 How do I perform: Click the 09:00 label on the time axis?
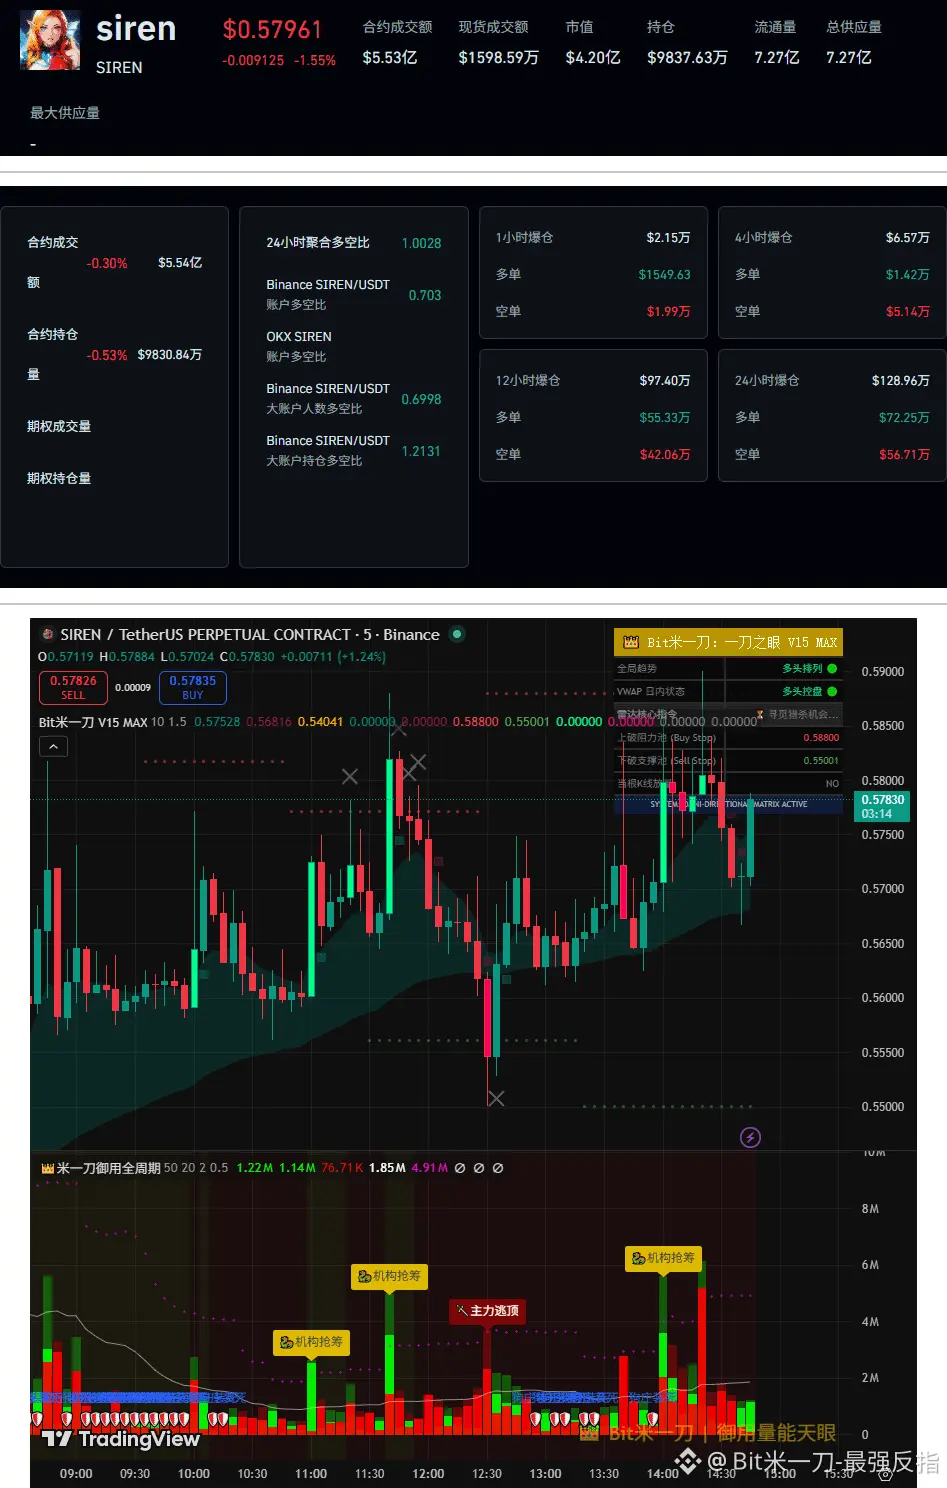tap(76, 1474)
